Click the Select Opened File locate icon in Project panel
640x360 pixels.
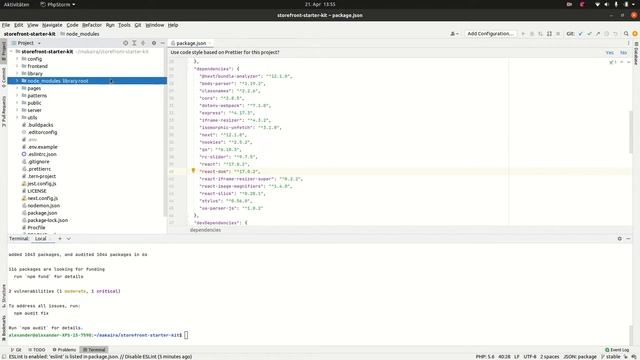126,43
